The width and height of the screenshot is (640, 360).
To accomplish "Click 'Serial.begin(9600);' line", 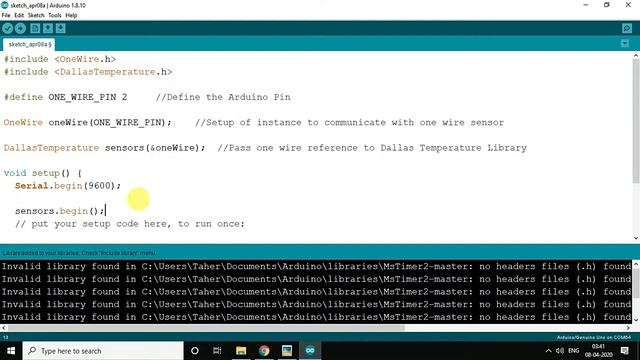I will (x=68, y=186).
